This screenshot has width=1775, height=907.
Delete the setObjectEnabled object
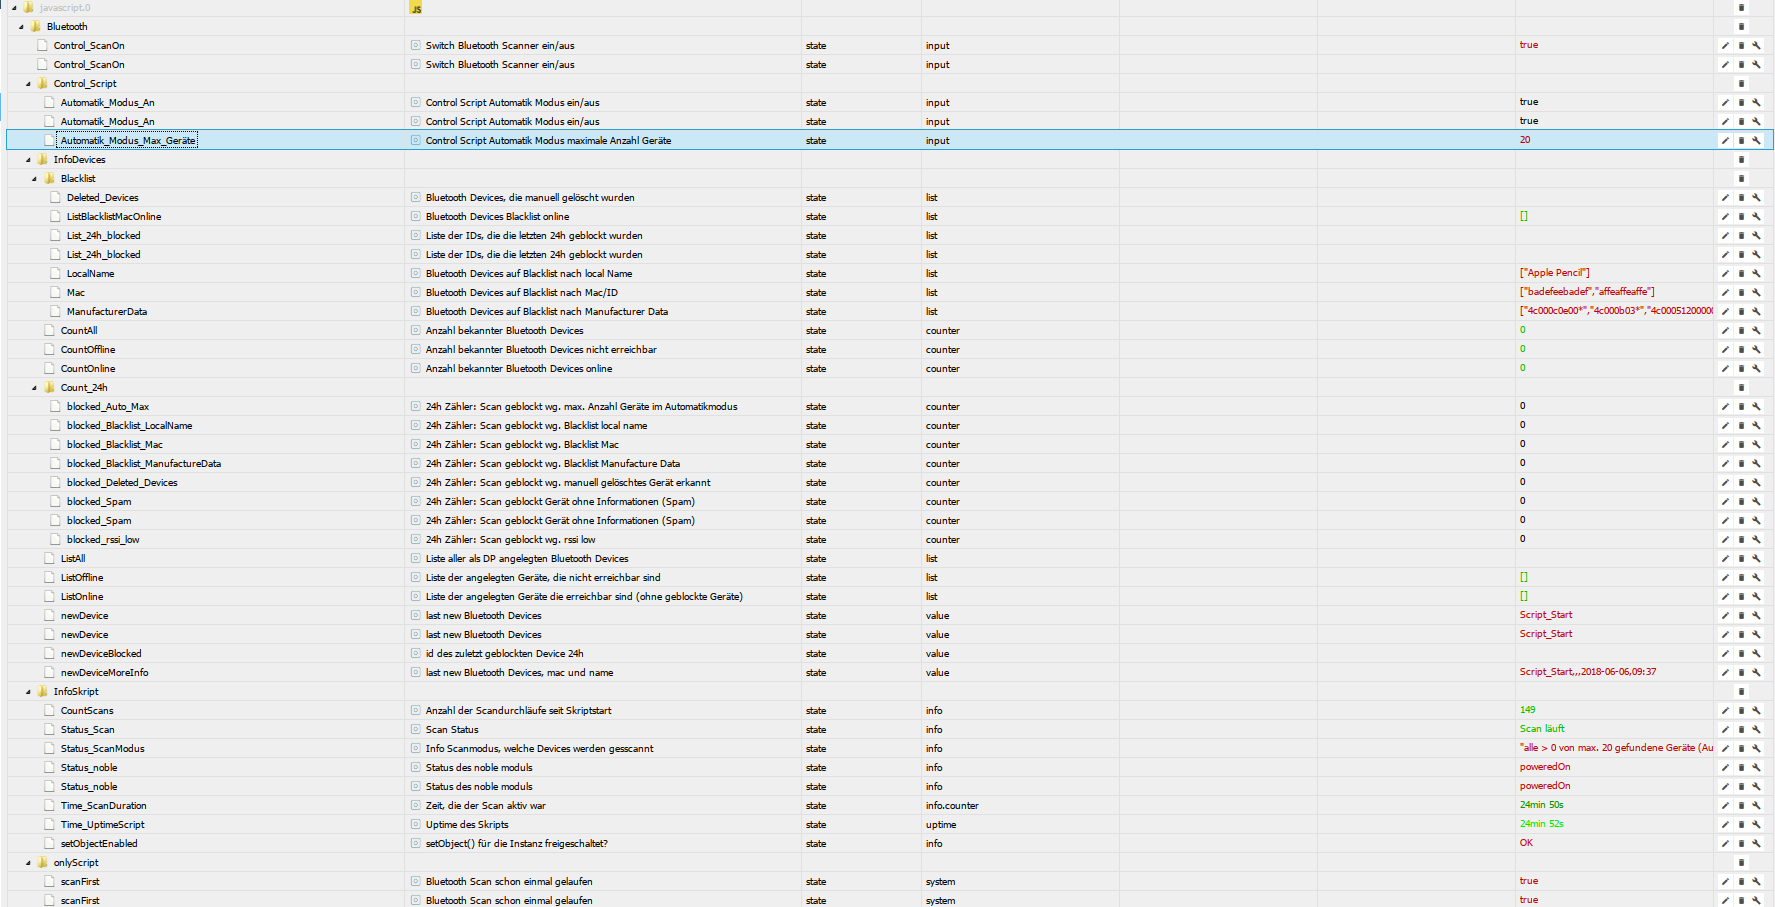point(1741,844)
